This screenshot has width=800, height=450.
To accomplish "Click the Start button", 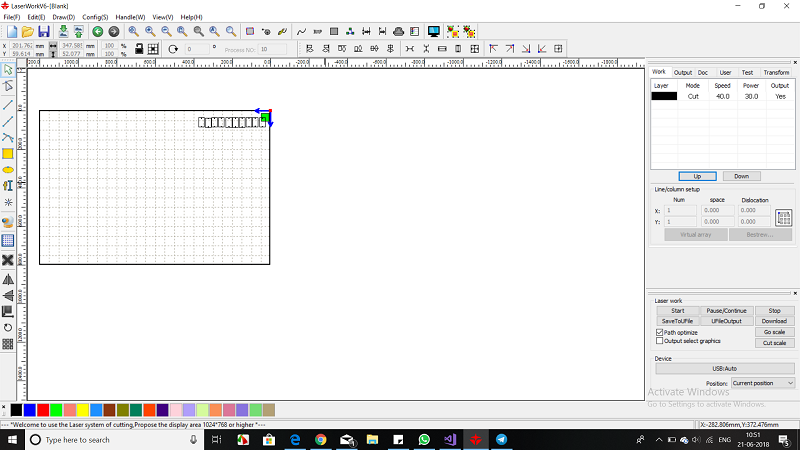I will 678,311.
